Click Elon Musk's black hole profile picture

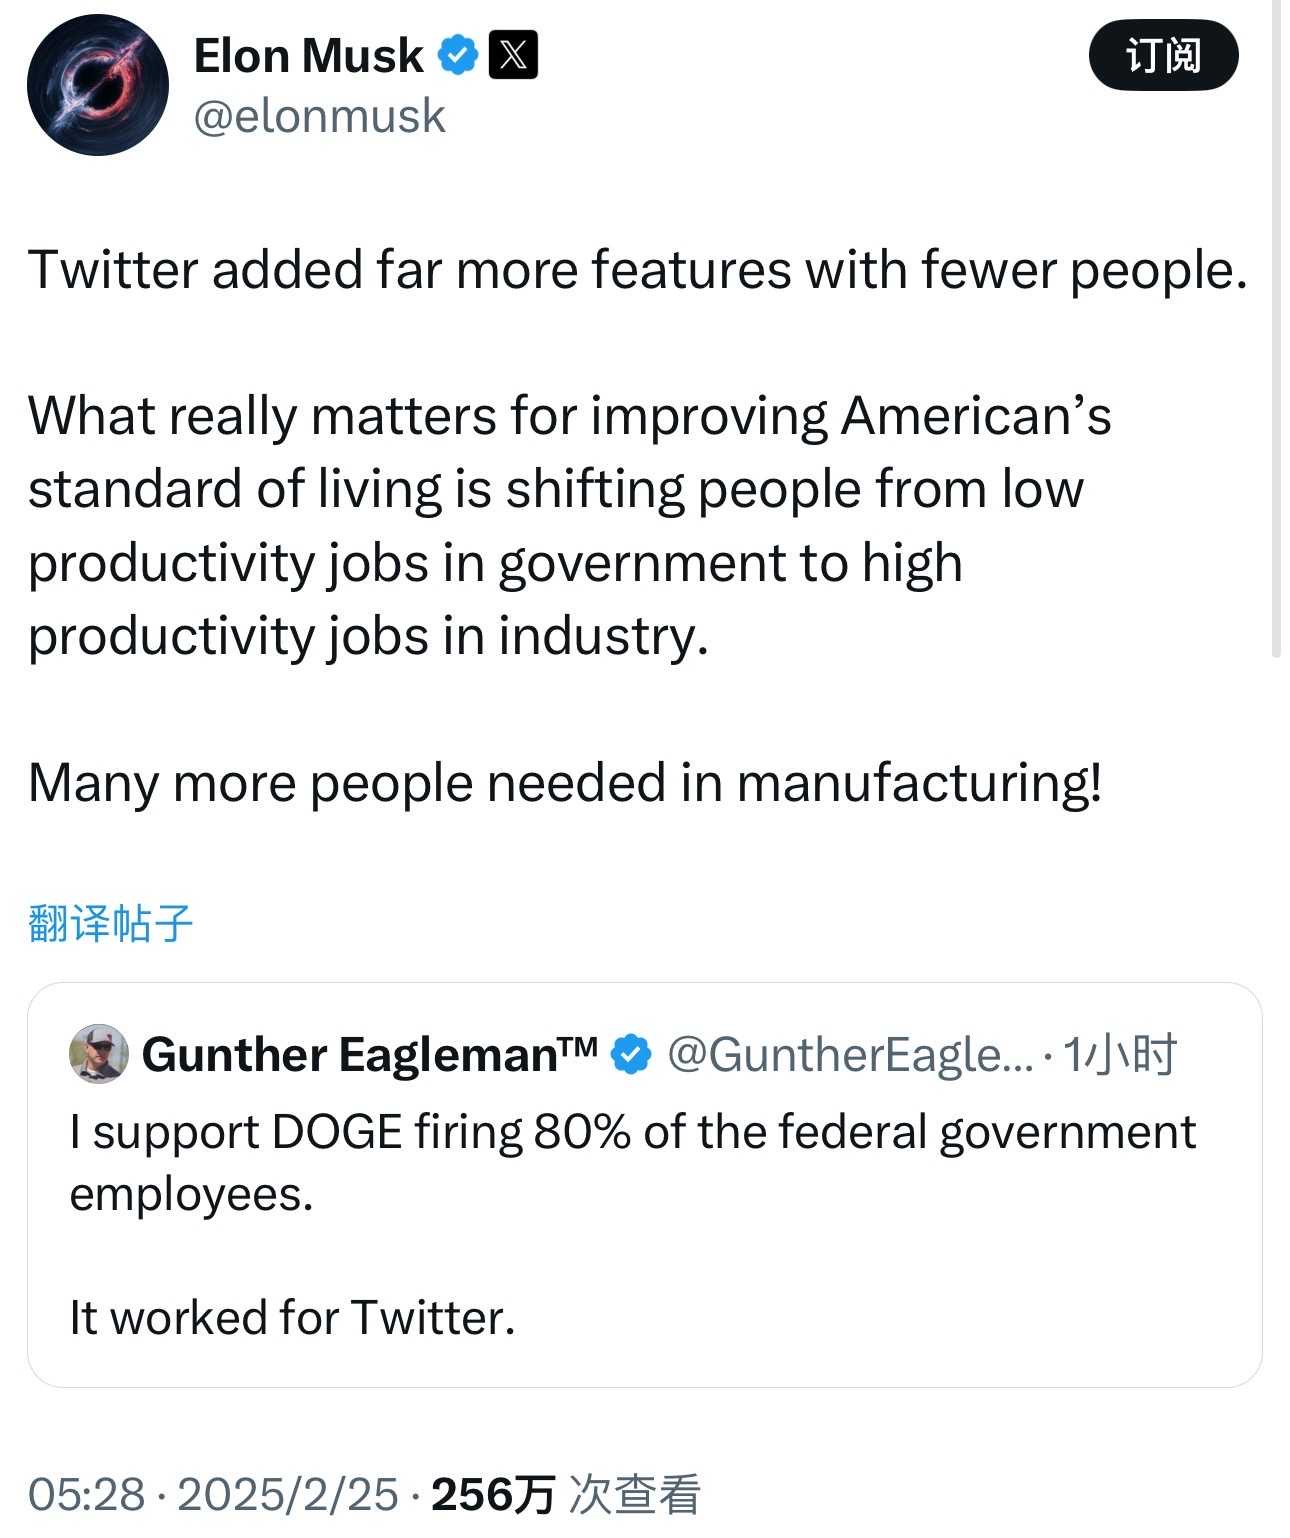click(98, 85)
